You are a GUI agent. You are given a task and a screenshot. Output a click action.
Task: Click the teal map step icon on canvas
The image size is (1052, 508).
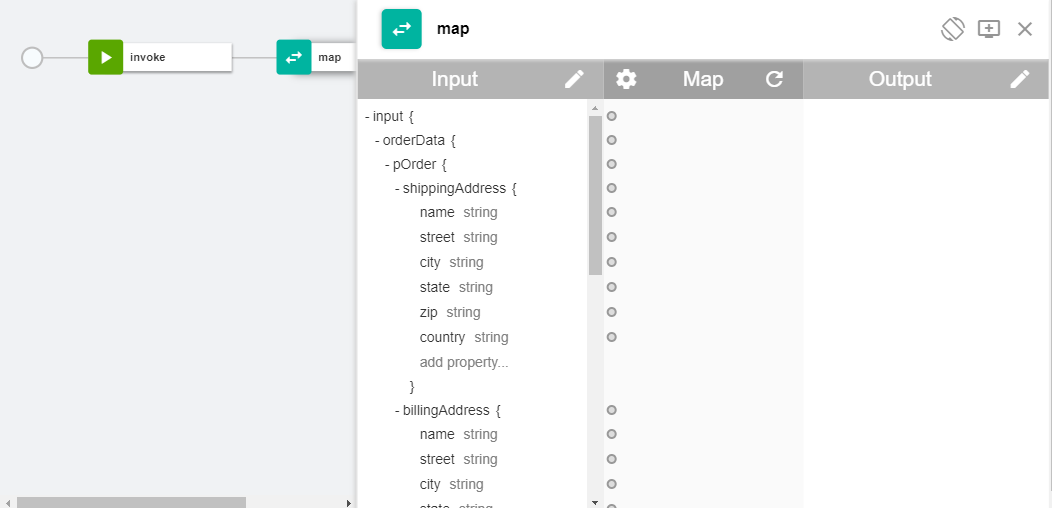294,57
